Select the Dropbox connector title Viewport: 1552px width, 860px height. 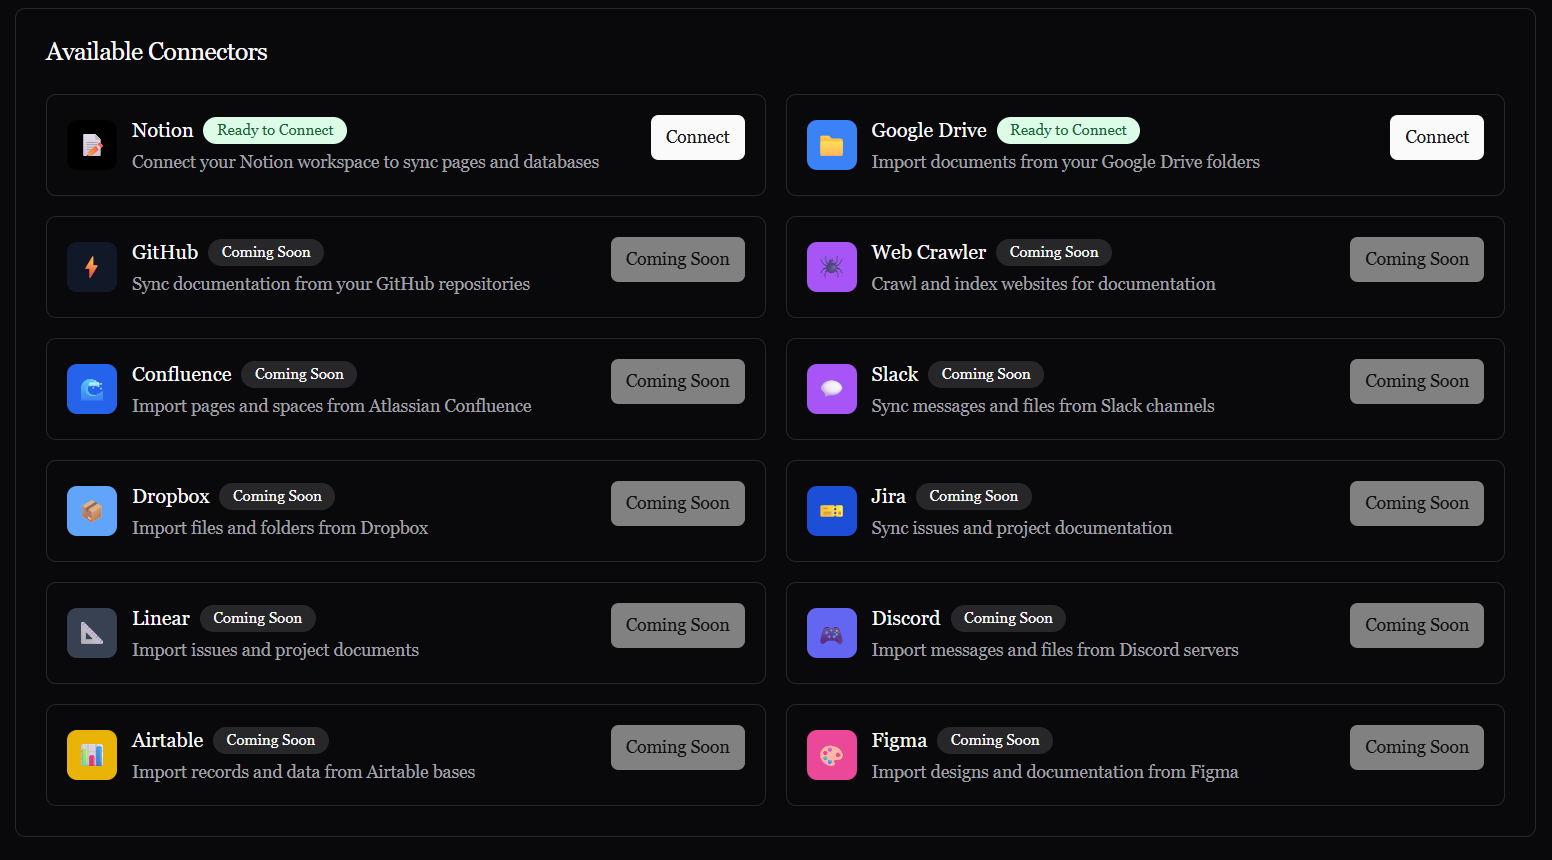coord(171,496)
